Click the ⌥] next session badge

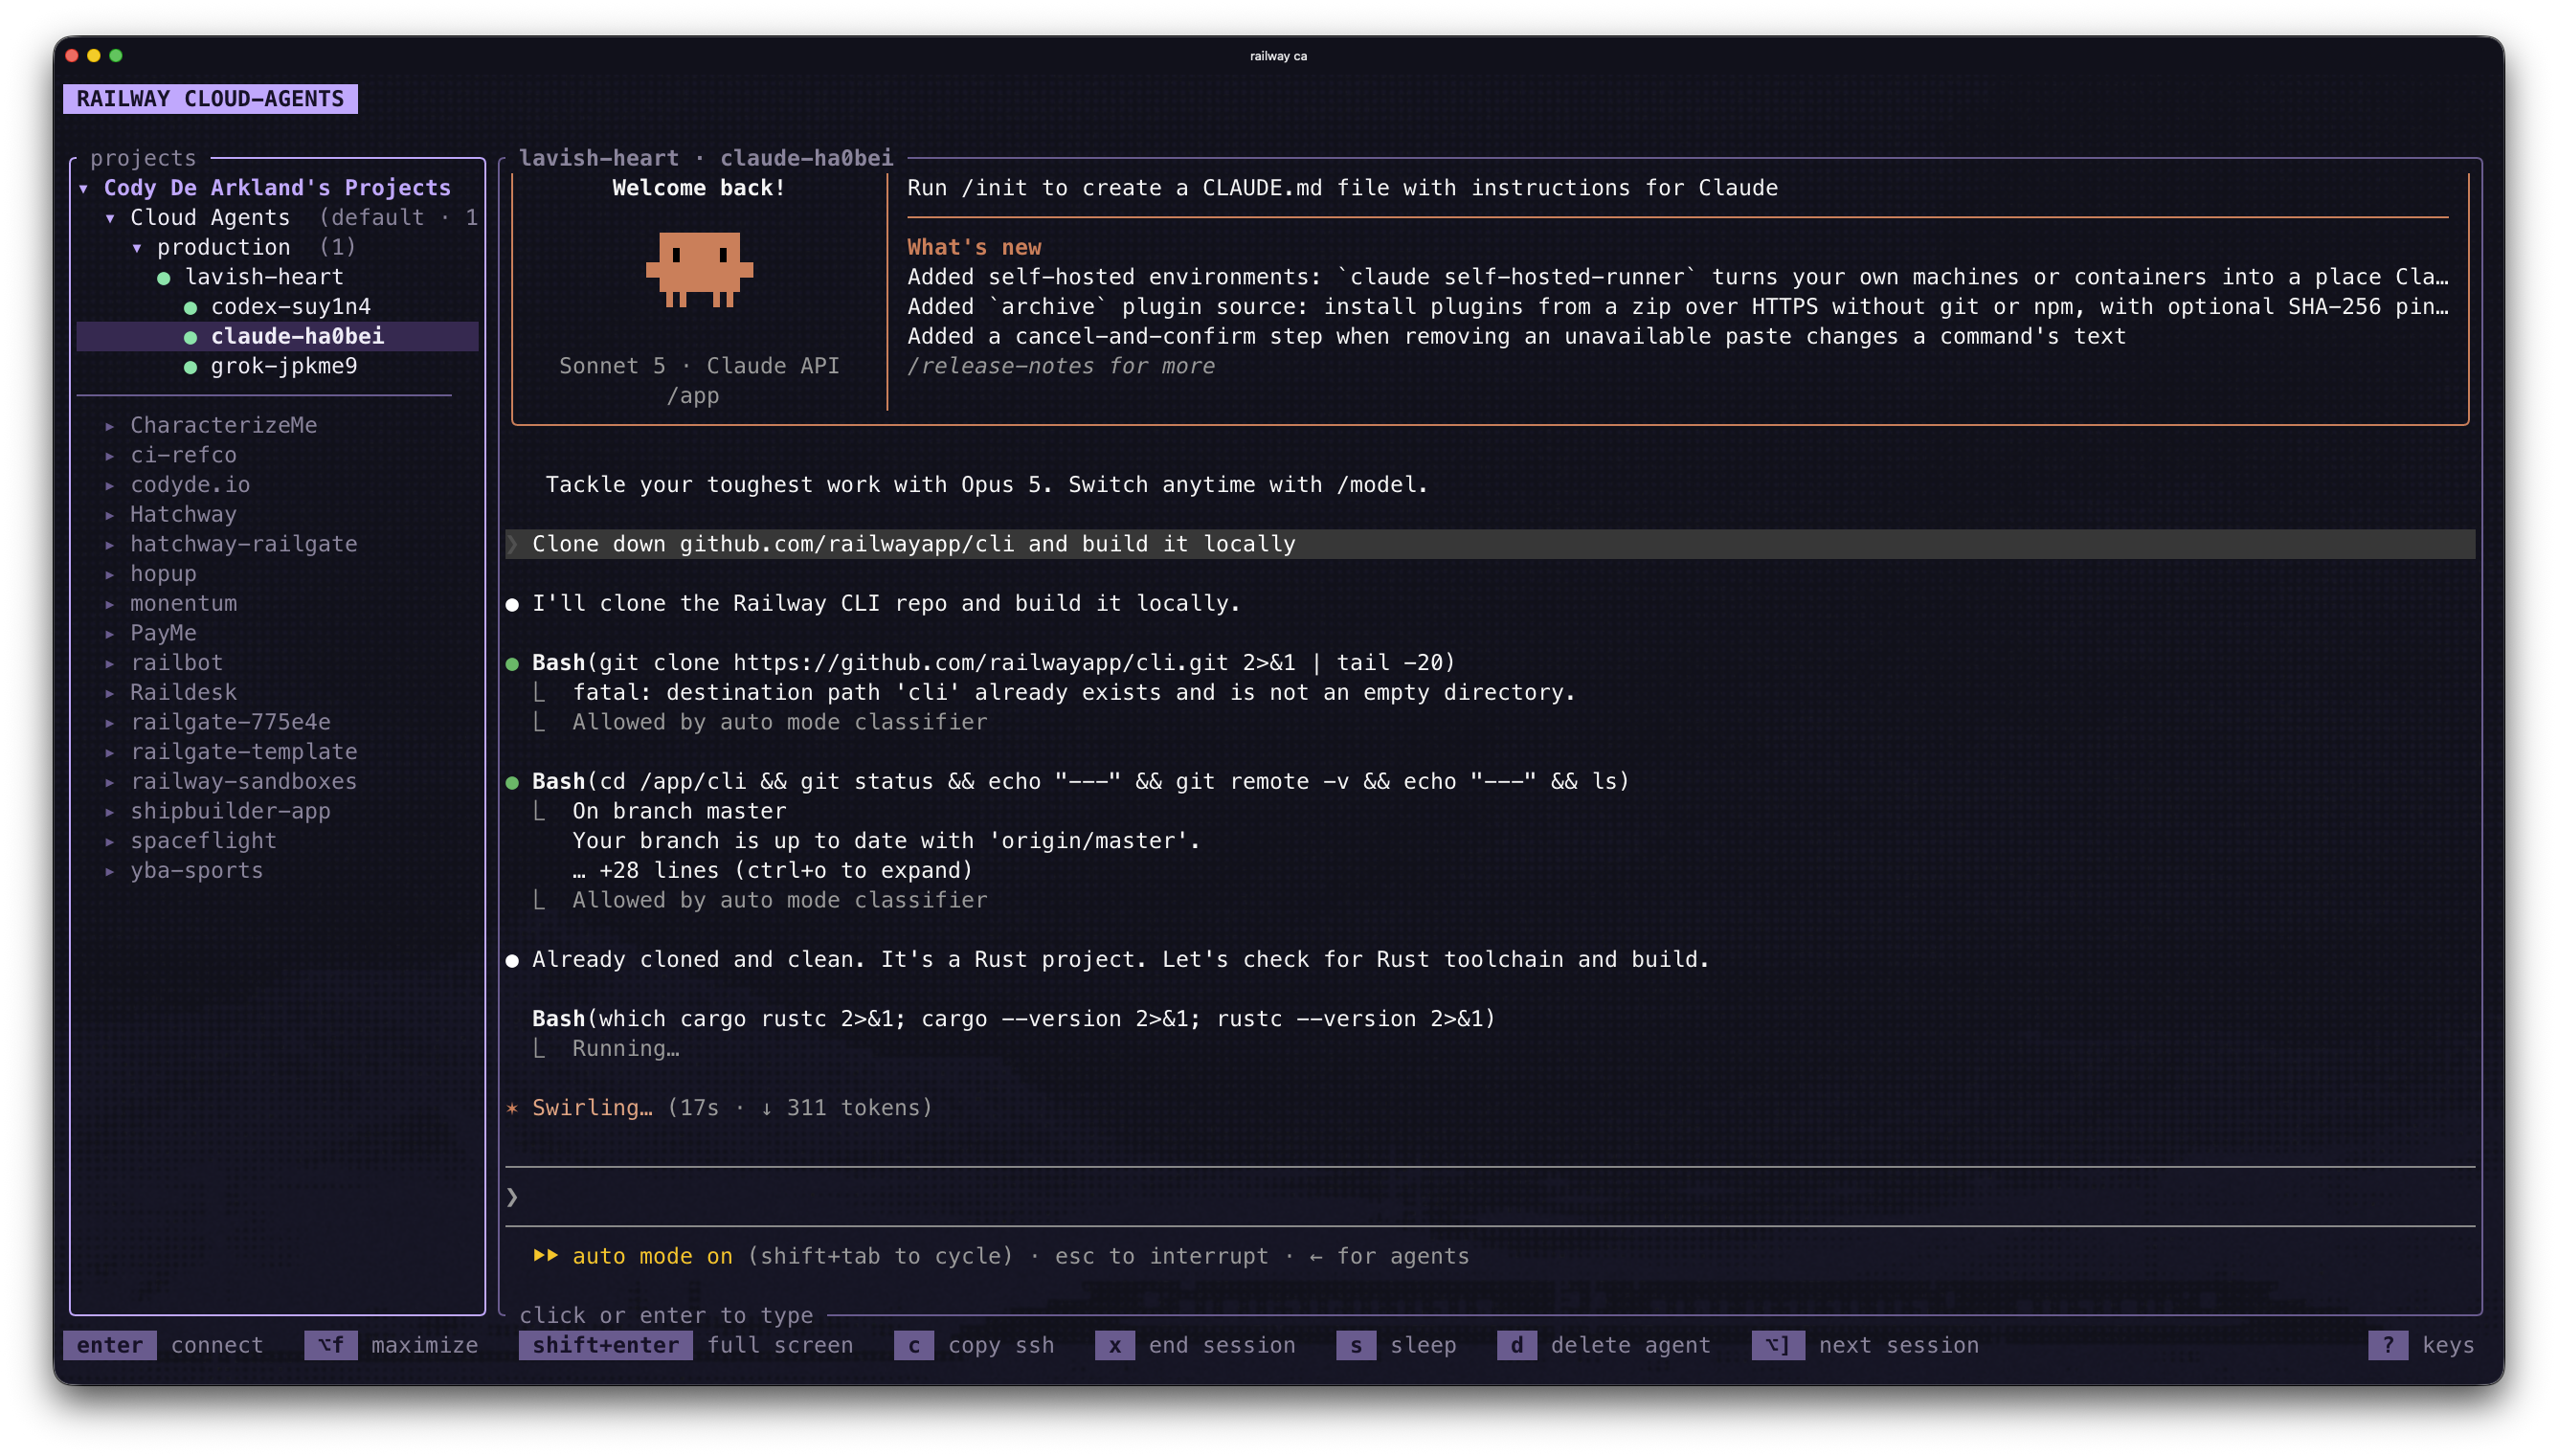pos(1778,1346)
